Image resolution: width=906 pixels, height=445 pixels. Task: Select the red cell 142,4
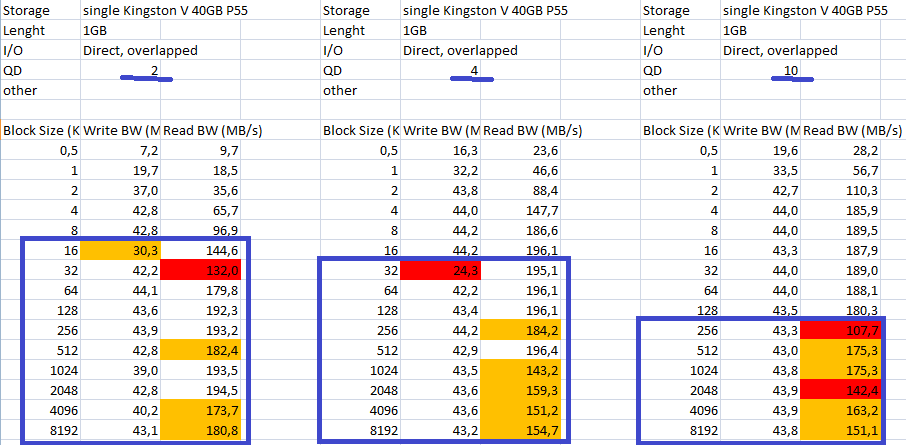(841, 391)
